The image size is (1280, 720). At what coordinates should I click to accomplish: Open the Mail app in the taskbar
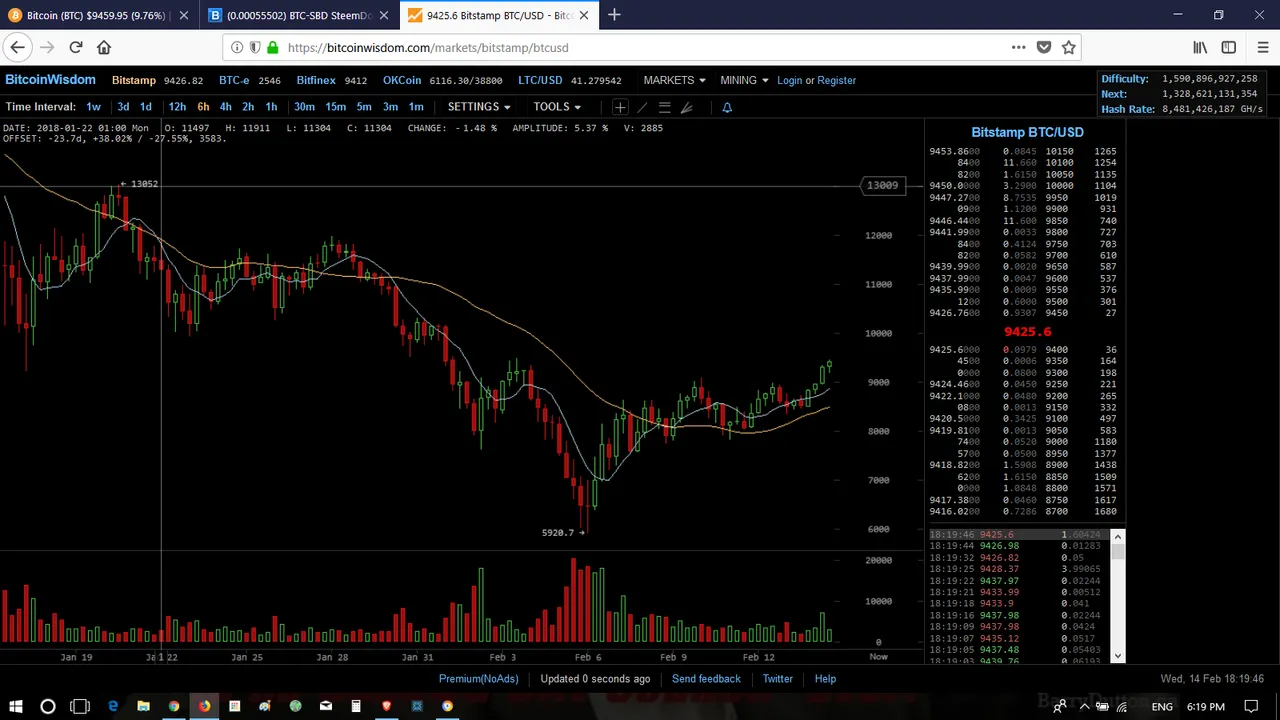[326, 707]
